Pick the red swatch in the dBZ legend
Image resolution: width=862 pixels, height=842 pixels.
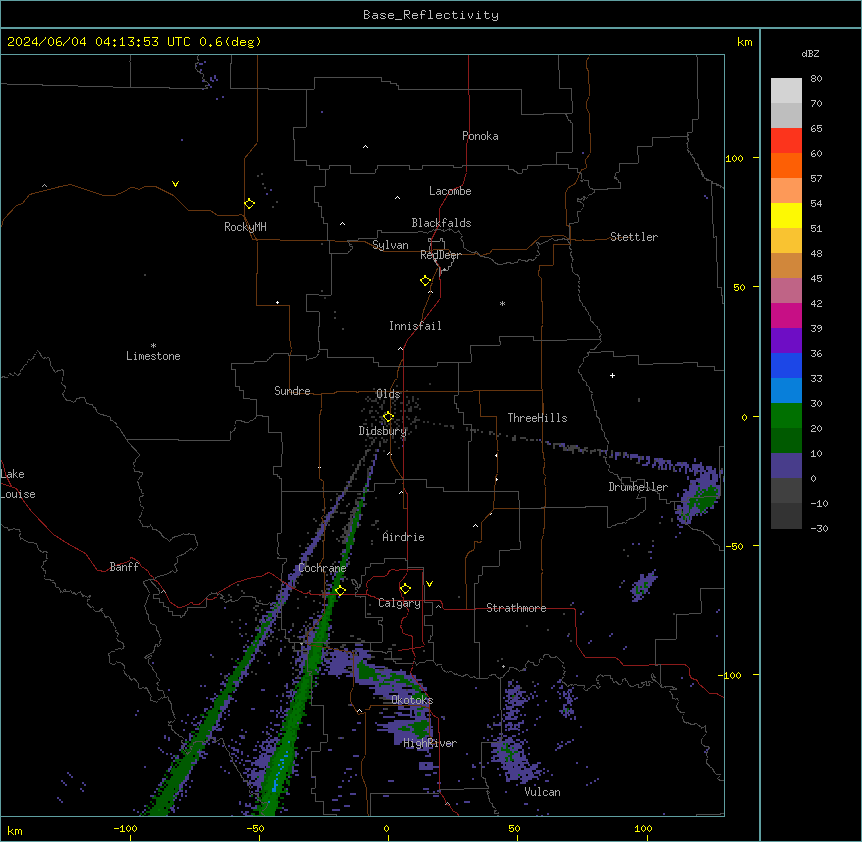(786, 141)
